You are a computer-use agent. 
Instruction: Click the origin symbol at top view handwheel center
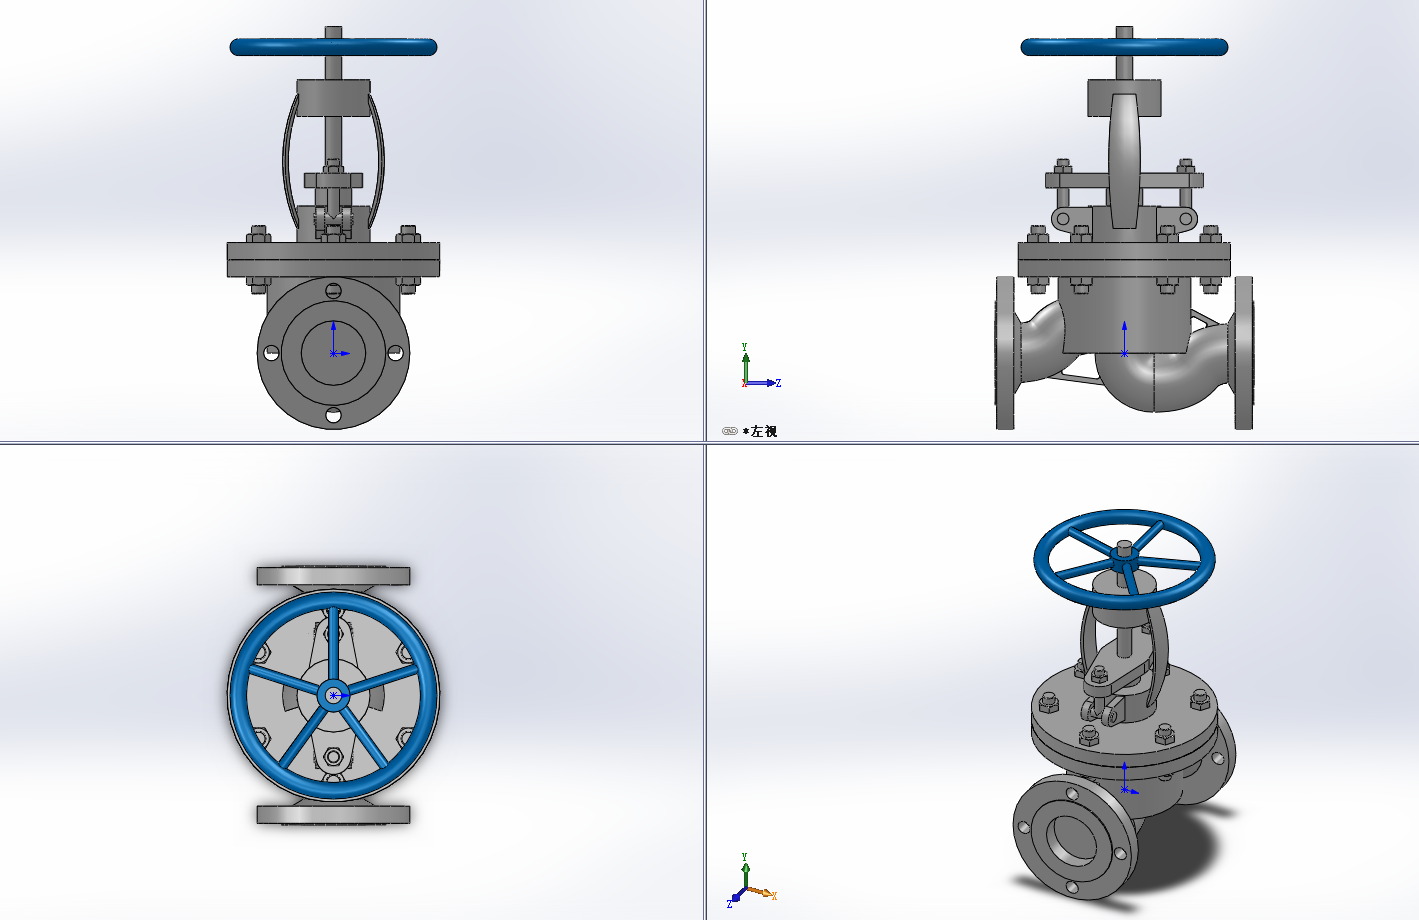click(x=332, y=693)
